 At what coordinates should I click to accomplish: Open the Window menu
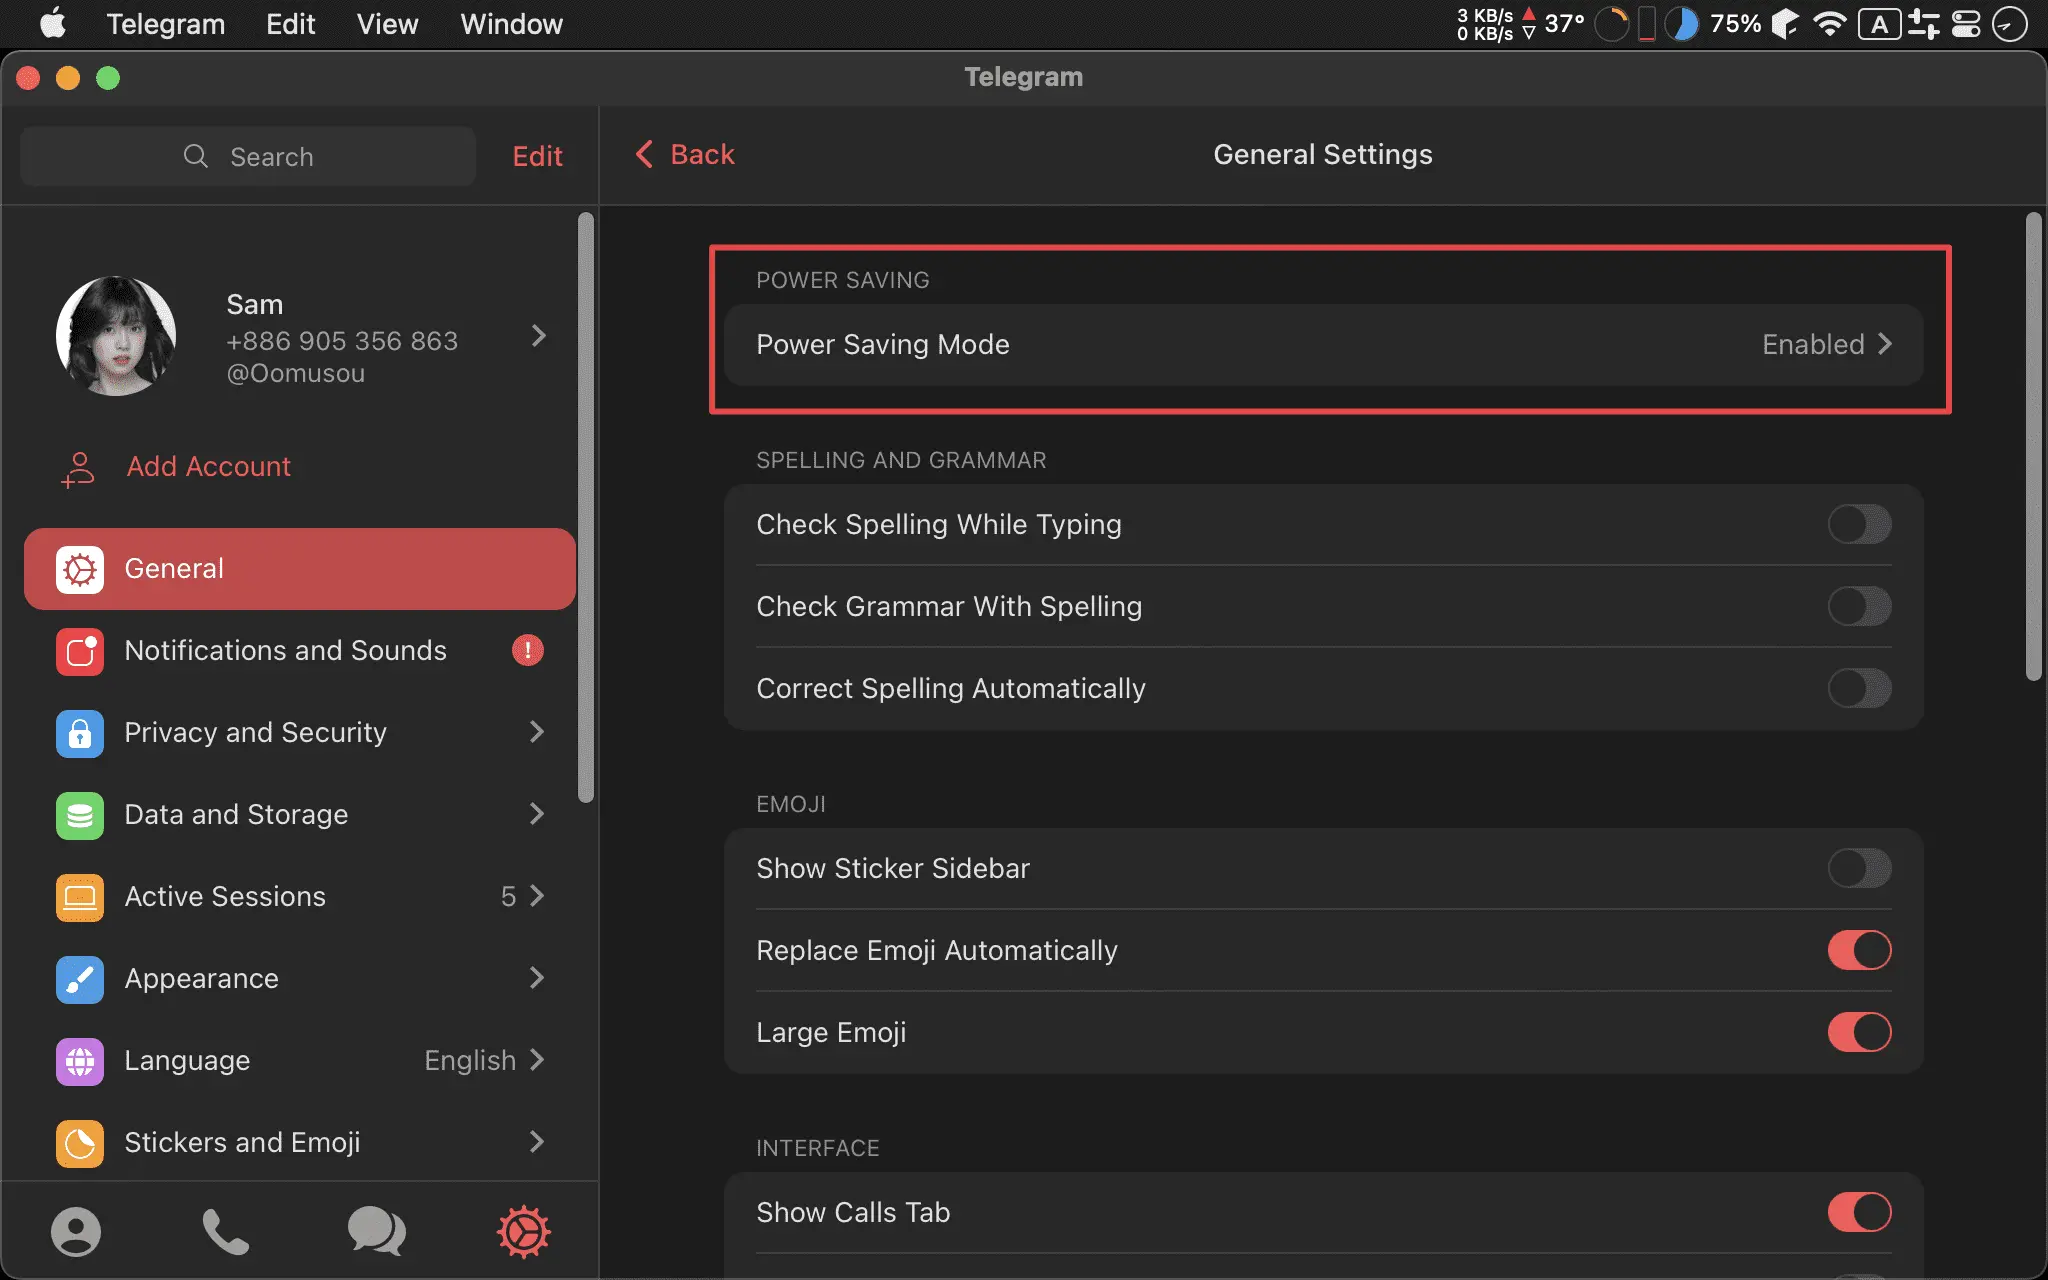tap(511, 24)
